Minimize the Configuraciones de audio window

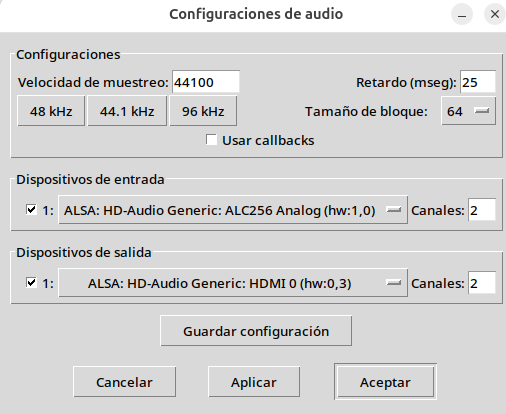(x=462, y=14)
